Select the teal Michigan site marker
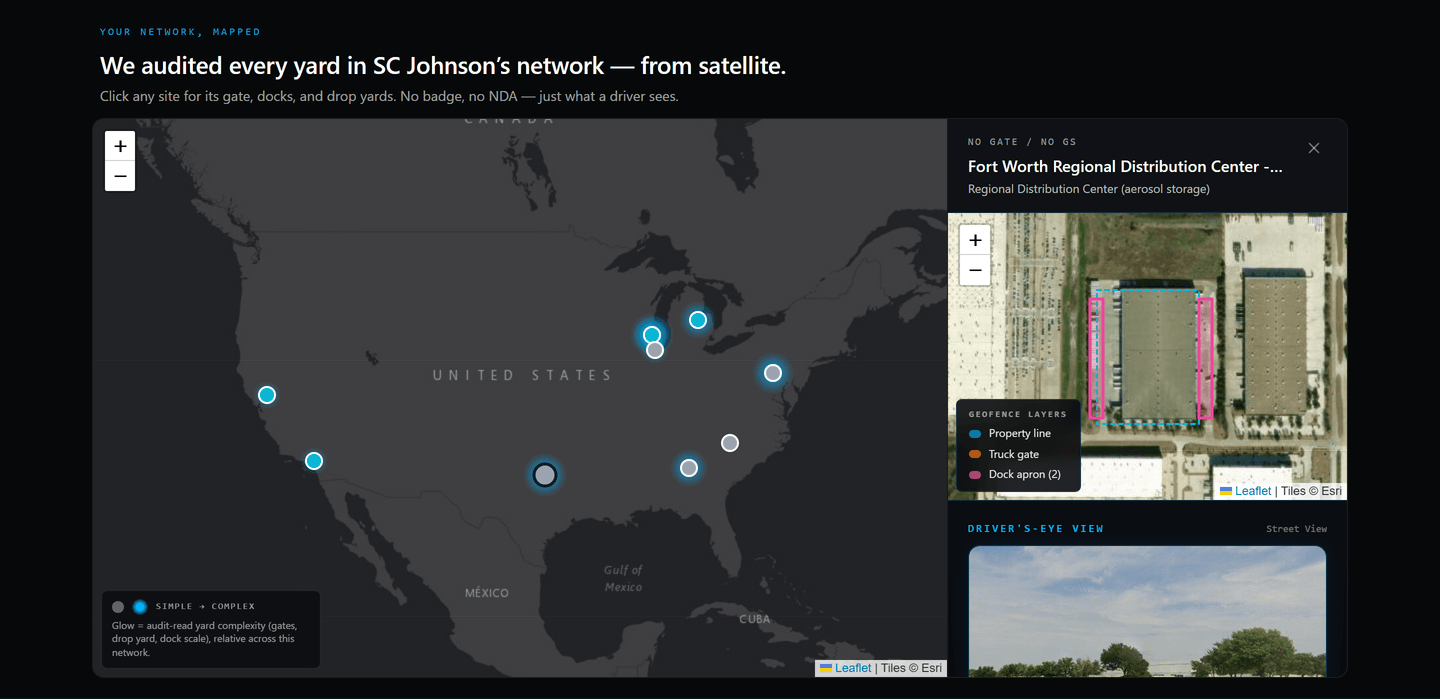The image size is (1440, 699). [698, 320]
